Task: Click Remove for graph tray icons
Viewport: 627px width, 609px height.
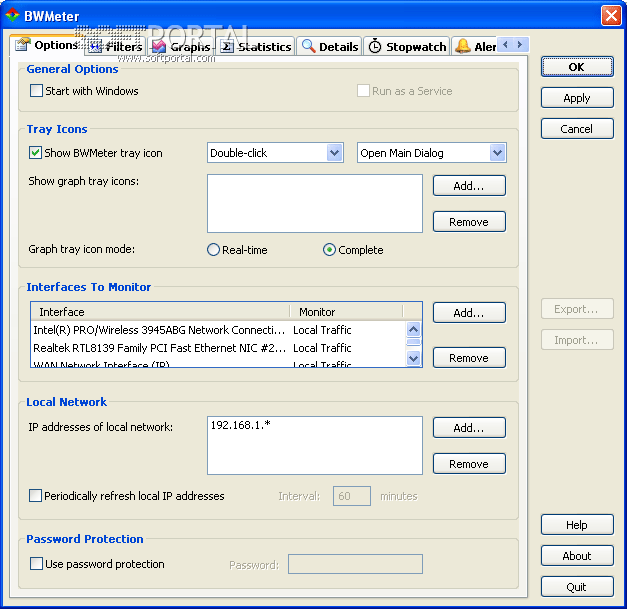Action: point(469,222)
